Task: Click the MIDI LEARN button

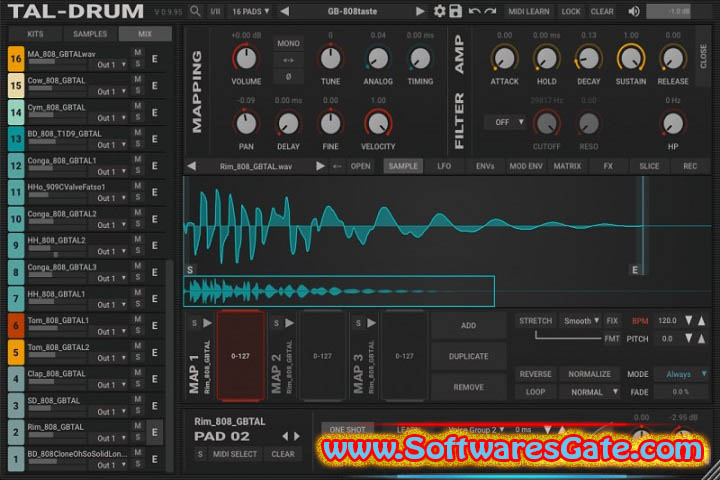Action: [x=529, y=11]
